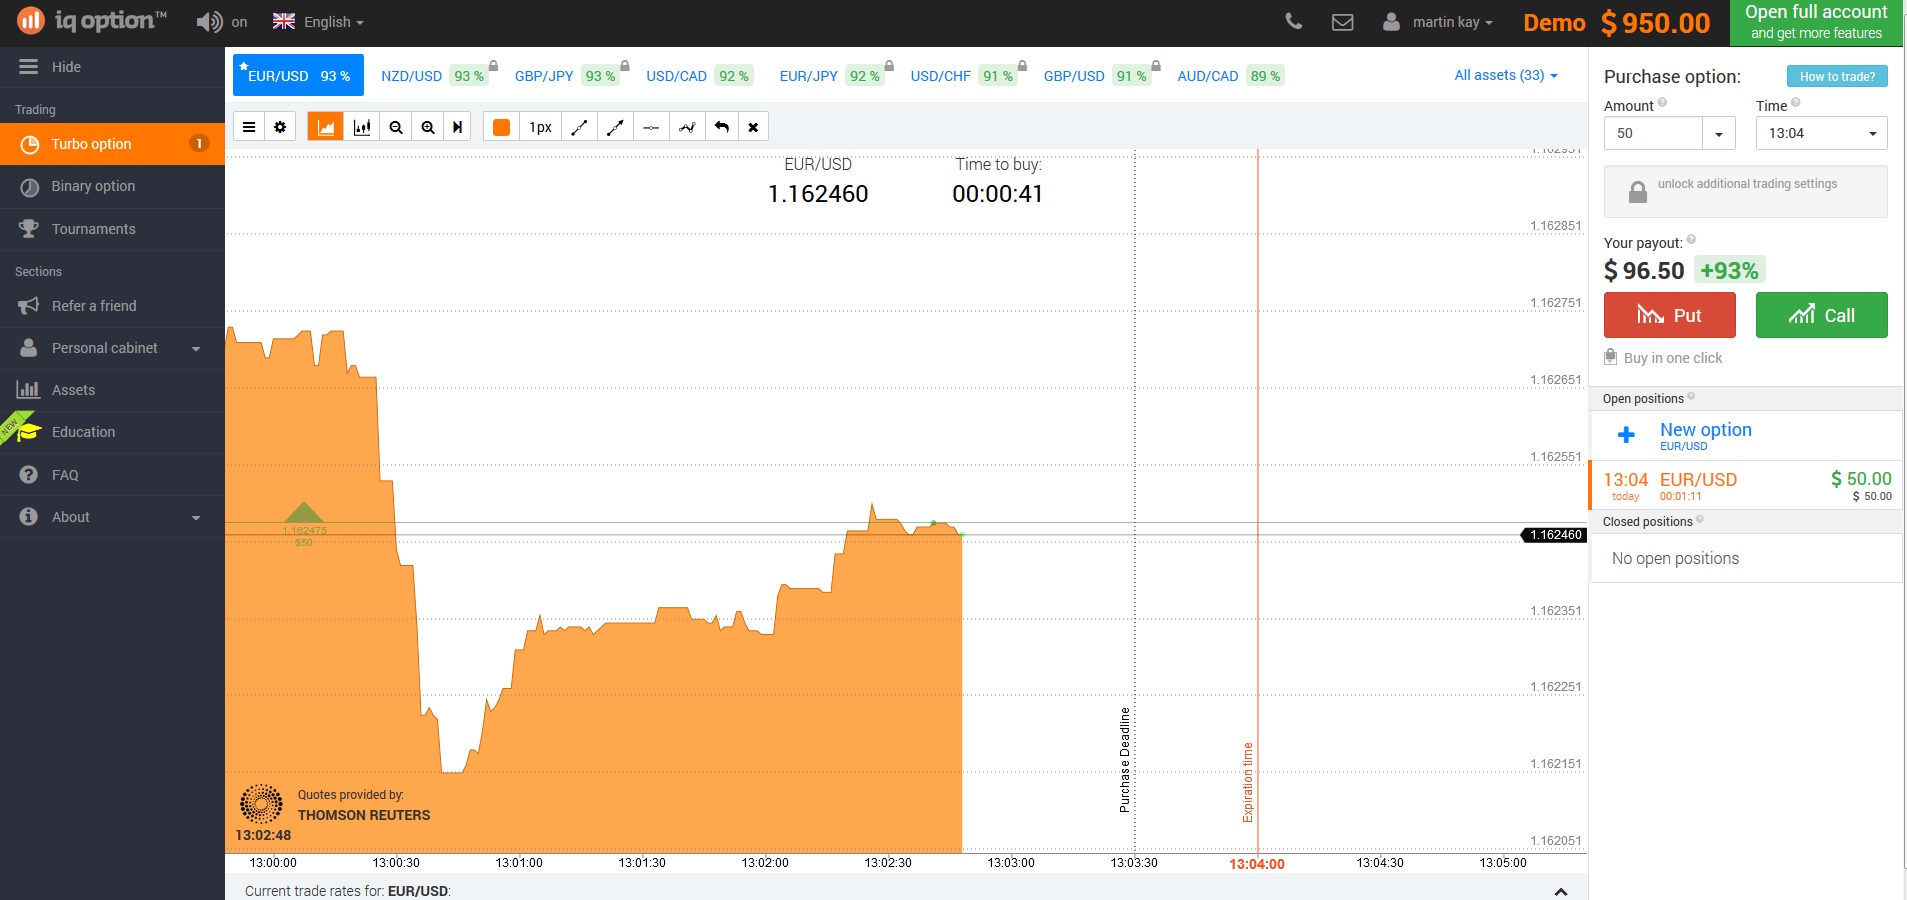
Task: Select the line segment drawing tool
Action: [578, 127]
